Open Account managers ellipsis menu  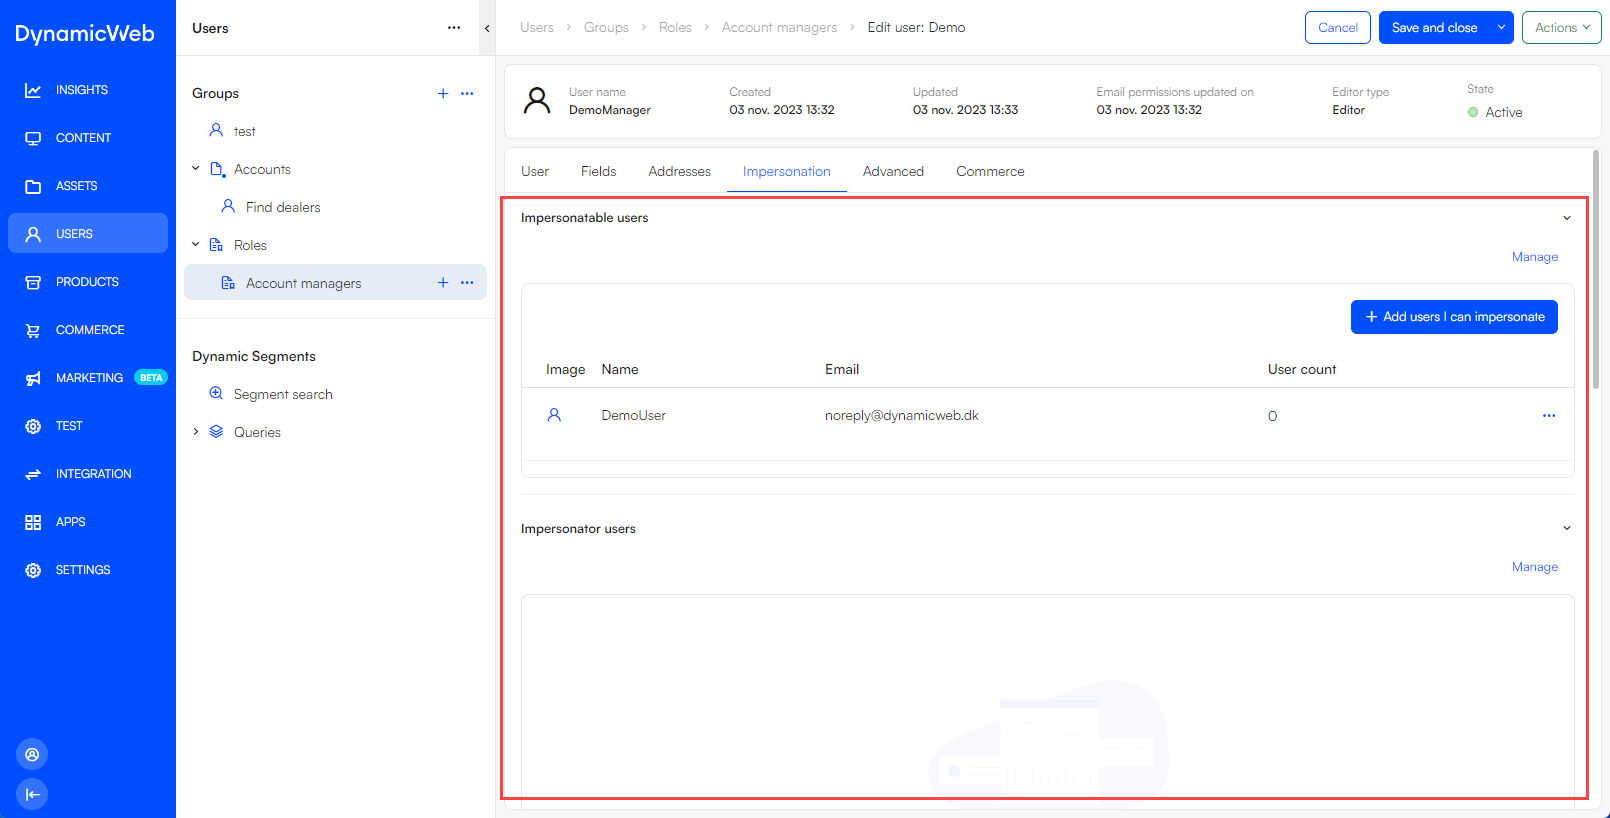click(467, 283)
